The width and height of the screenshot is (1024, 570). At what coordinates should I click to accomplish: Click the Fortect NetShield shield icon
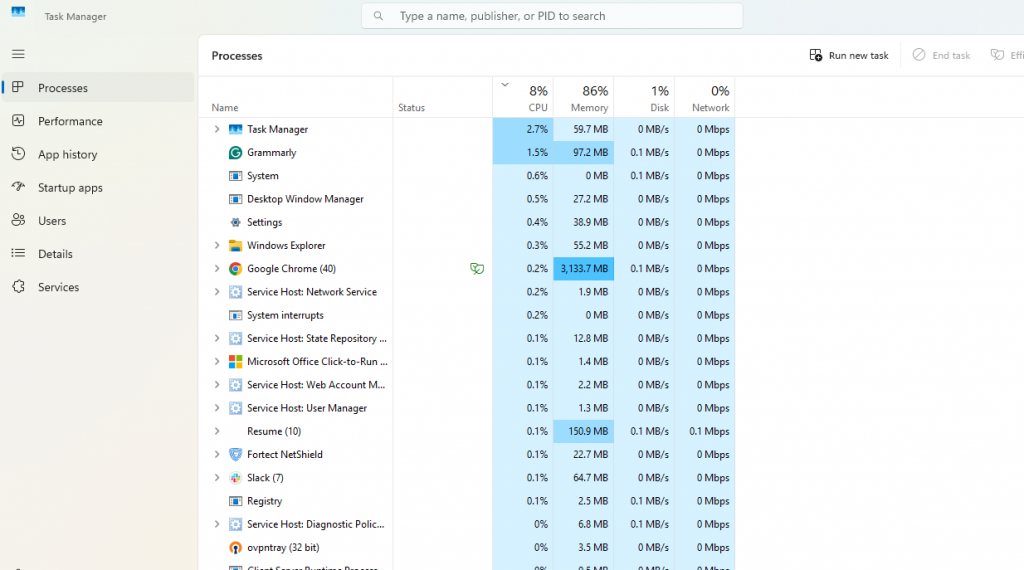[235, 455]
